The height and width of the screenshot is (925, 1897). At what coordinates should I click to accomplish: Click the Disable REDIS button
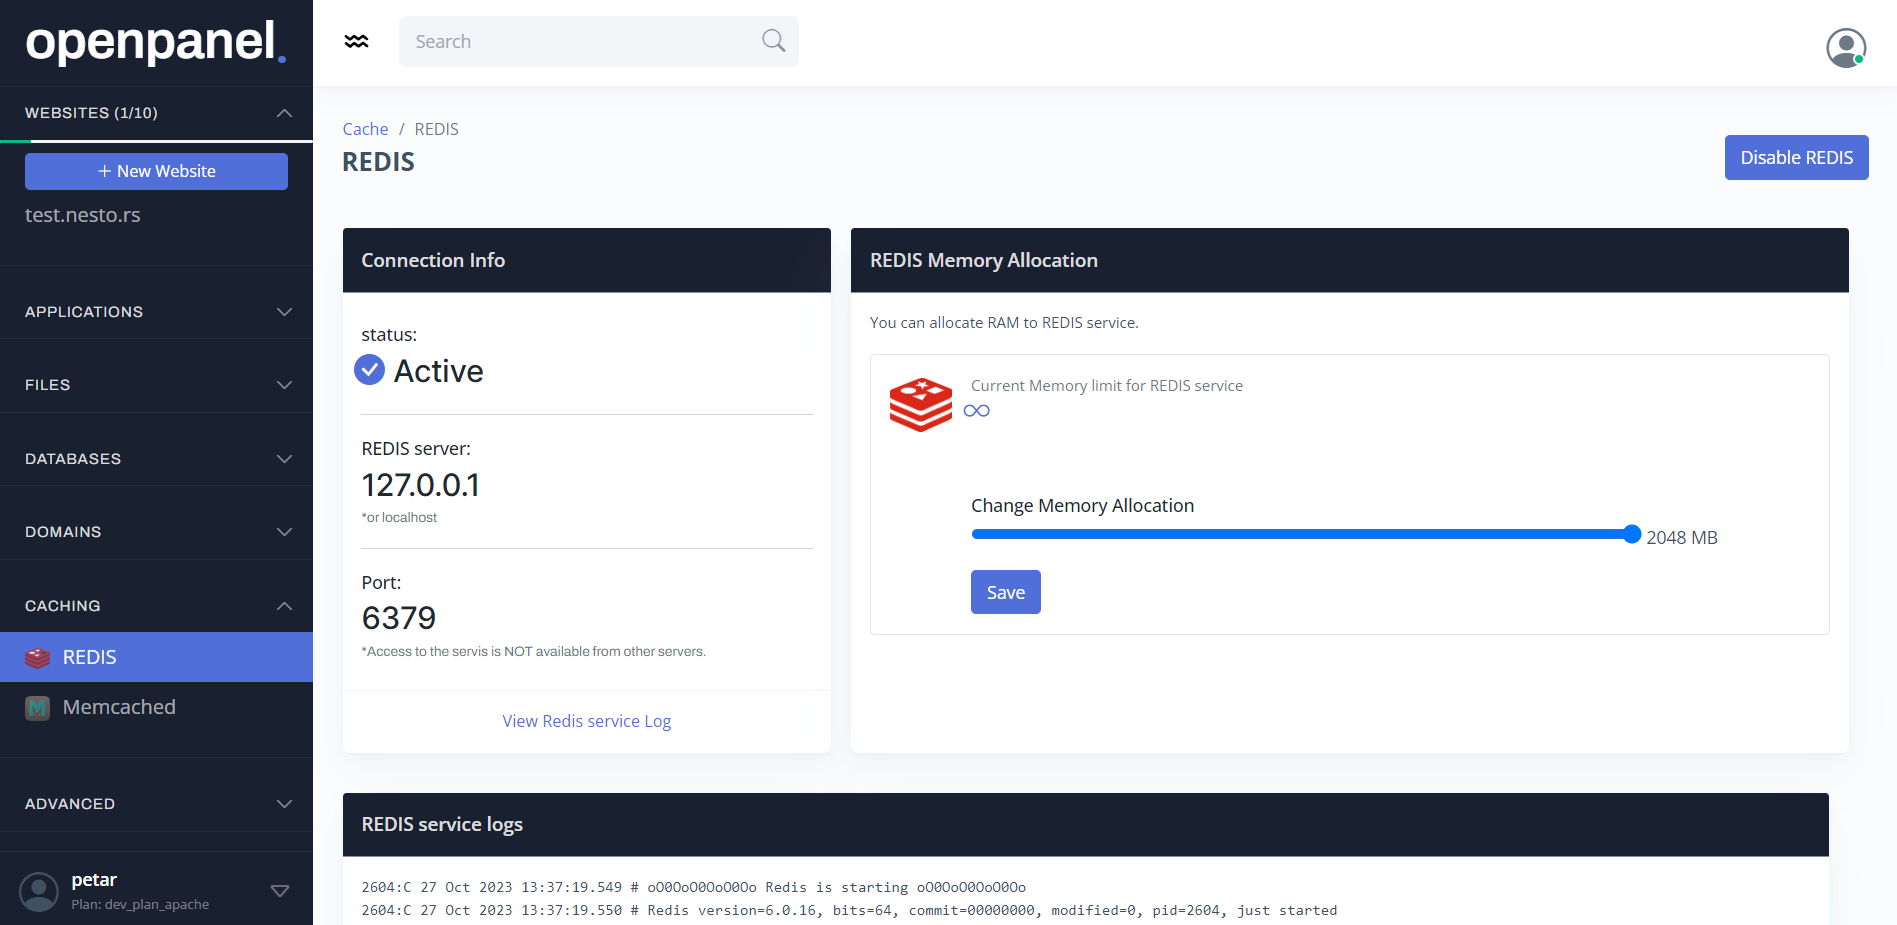[x=1796, y=158]
